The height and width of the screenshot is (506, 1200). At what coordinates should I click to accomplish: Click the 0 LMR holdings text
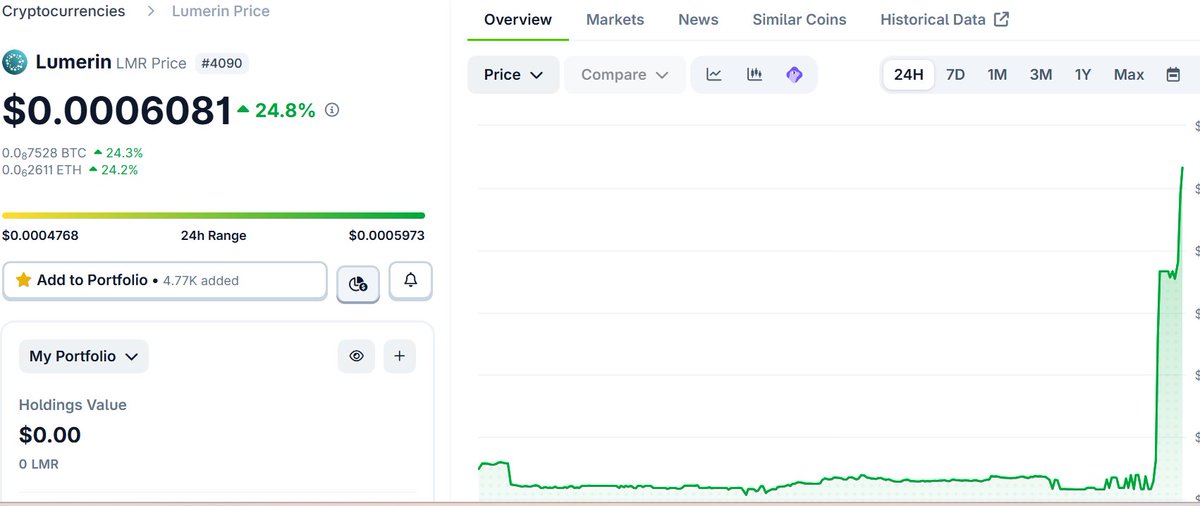point(39,464)
